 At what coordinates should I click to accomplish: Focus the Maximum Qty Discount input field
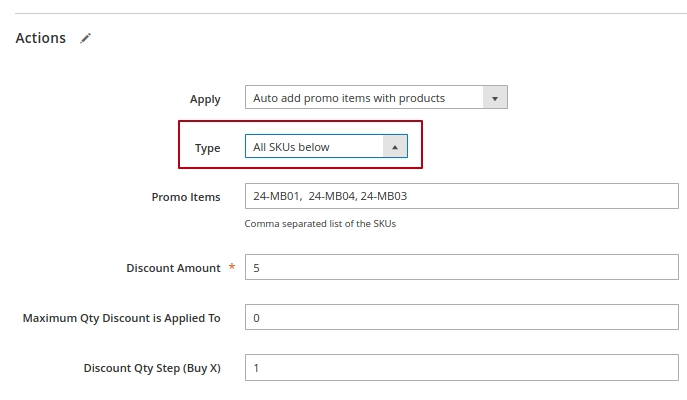461,318
